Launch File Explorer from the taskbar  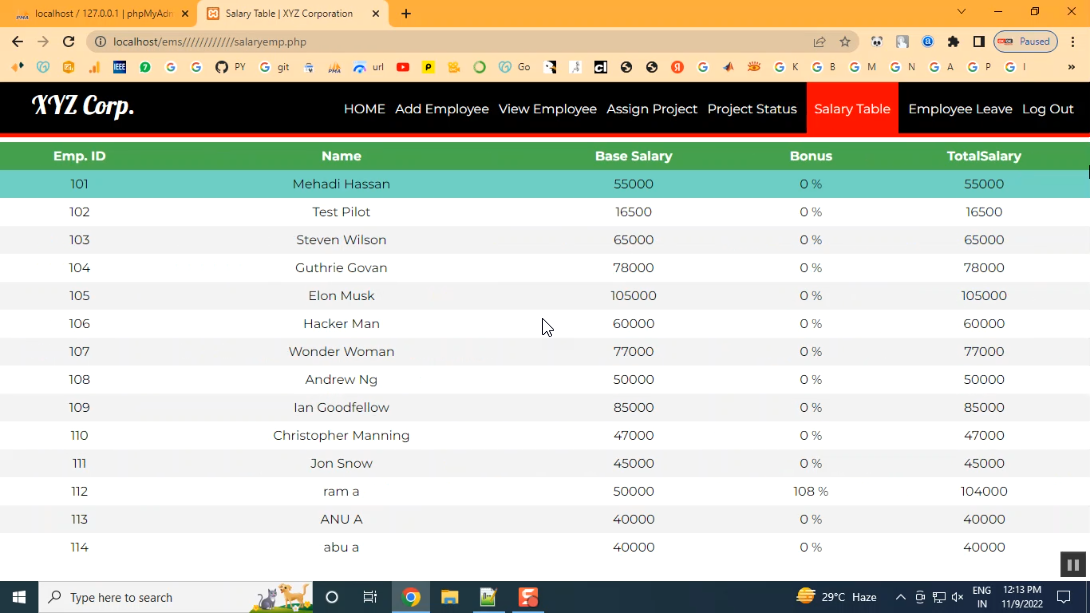click(x=449, y=597)
